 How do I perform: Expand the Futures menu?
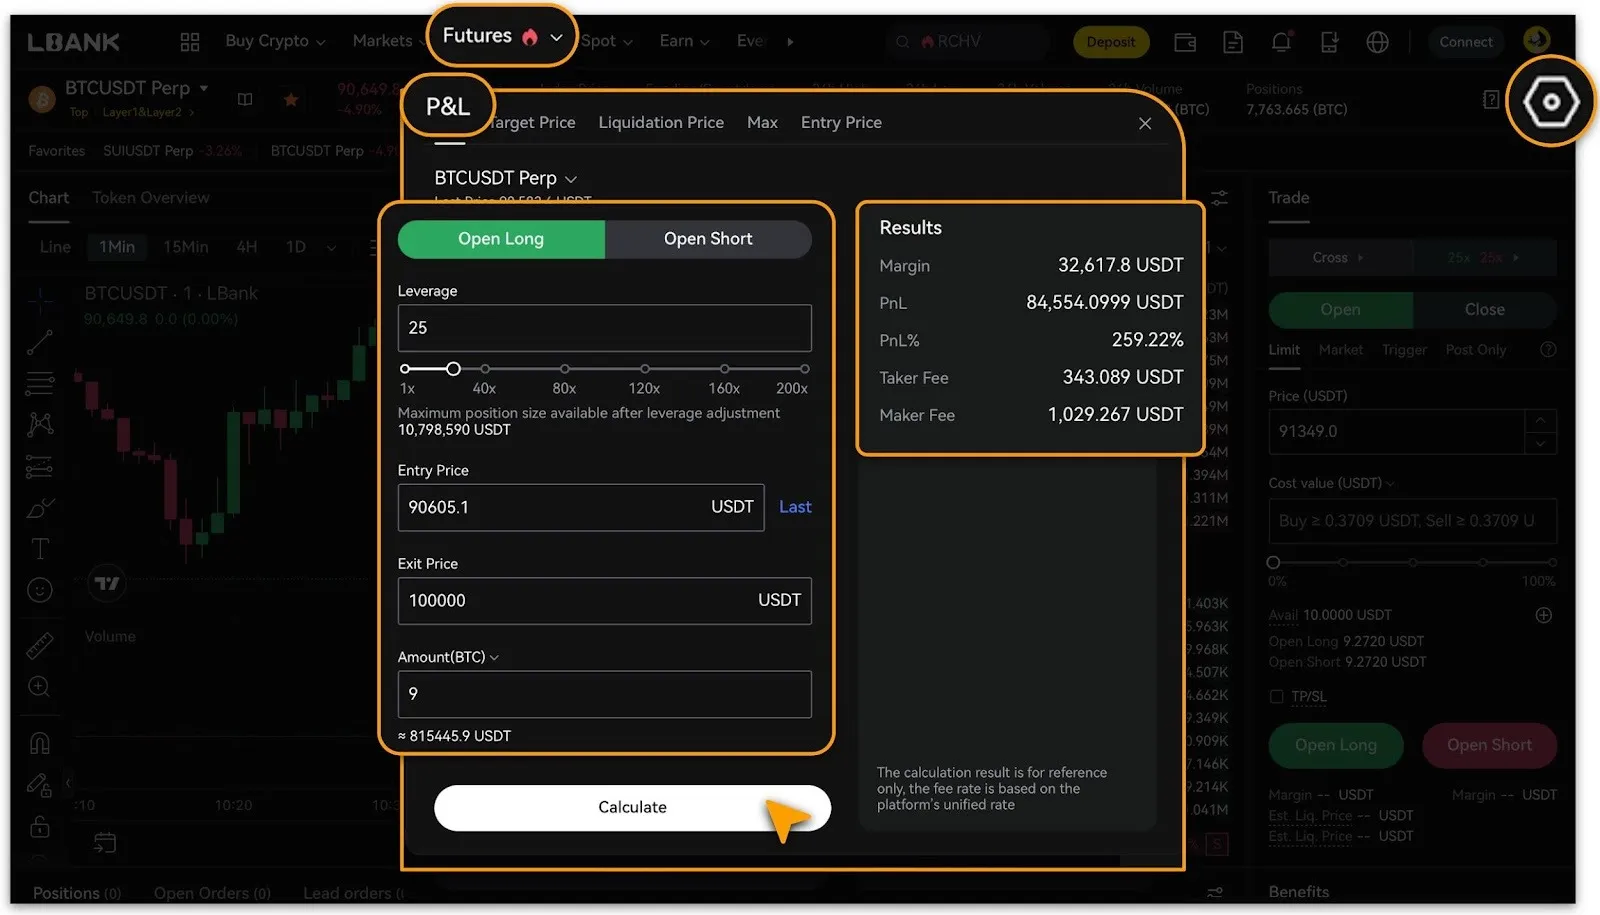tap(502, 37)
